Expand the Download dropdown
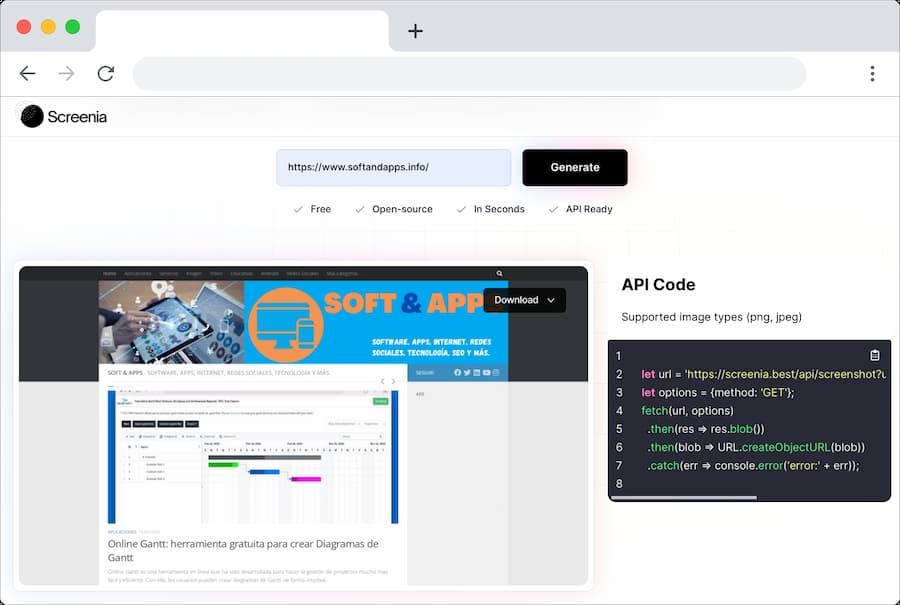The height and width of the screenshot is (605, 900). pos(525,300)
